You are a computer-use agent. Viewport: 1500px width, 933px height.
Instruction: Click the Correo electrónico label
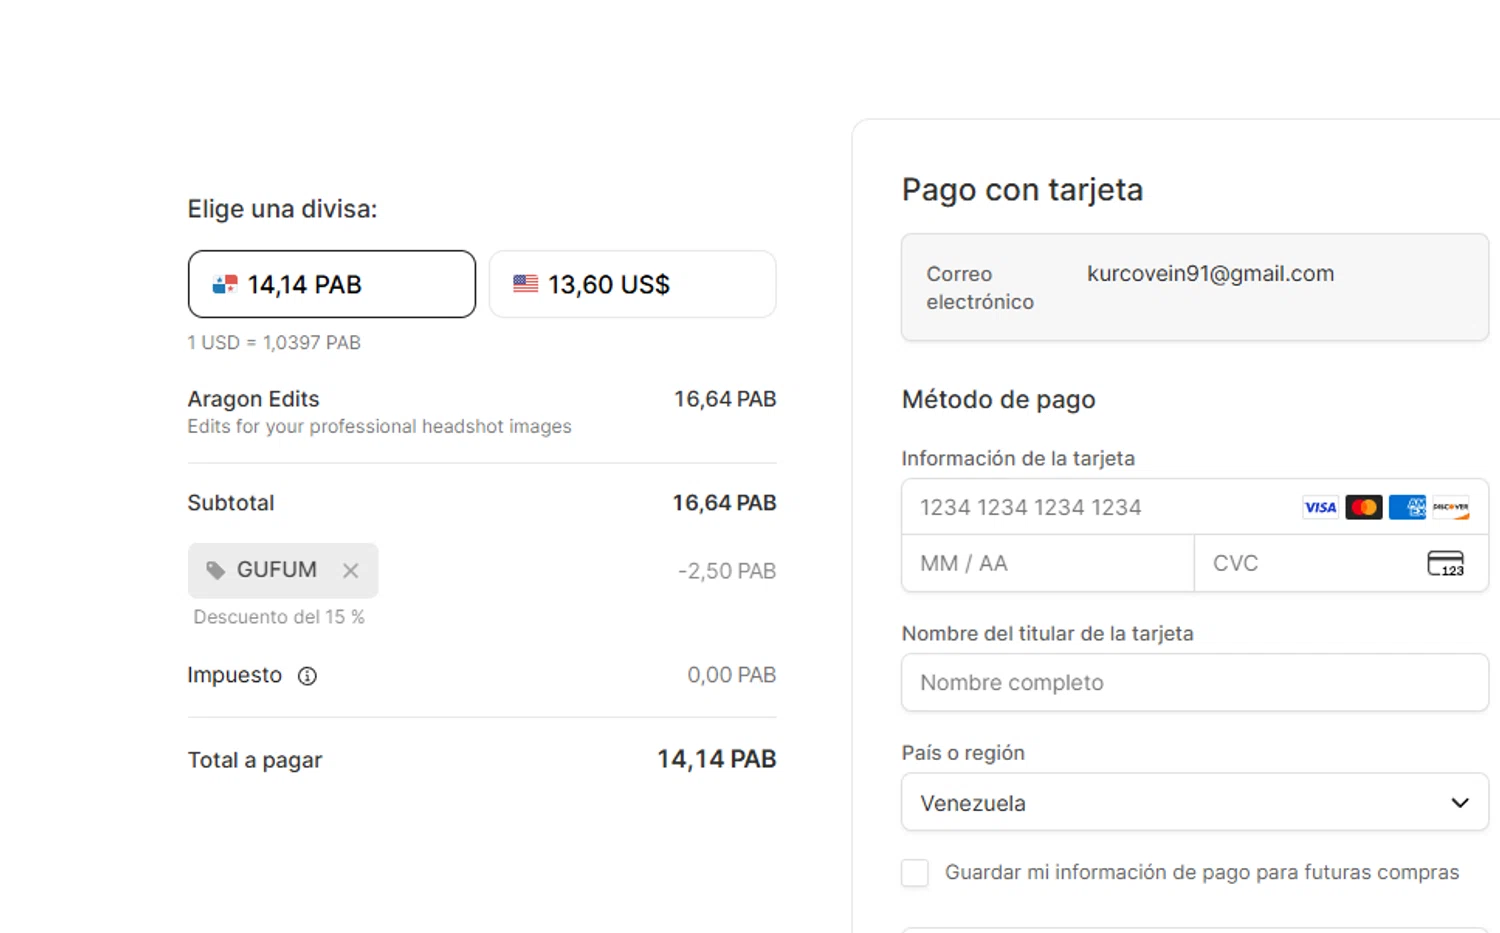(x=980, y=288)
